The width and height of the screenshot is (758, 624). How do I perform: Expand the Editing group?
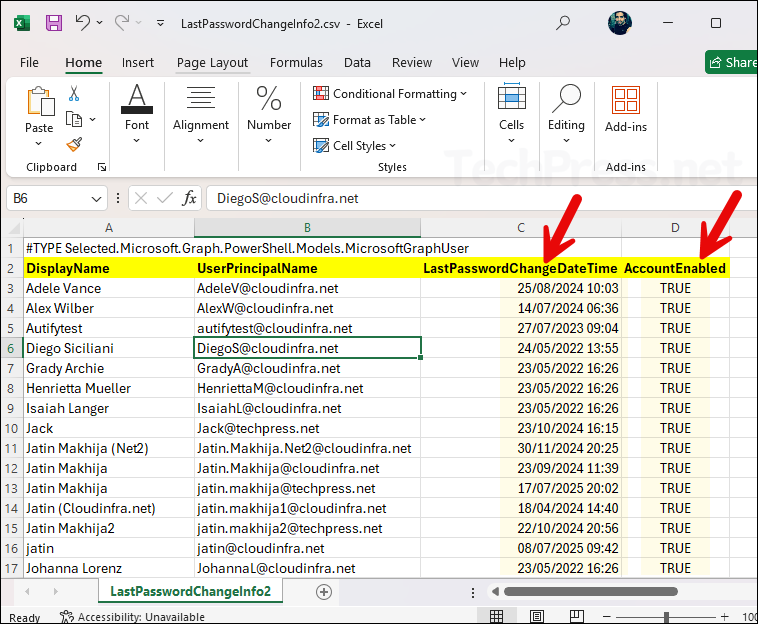coord(566,114)
